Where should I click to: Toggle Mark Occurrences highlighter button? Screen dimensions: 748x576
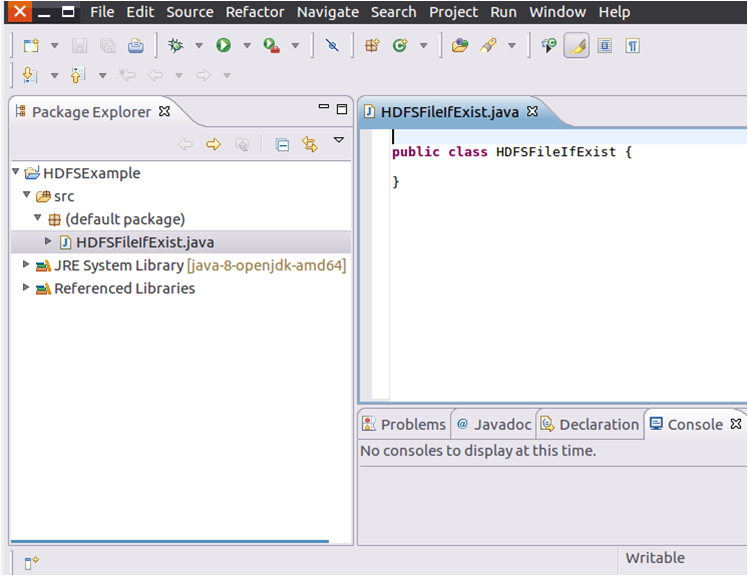point(576,46)
